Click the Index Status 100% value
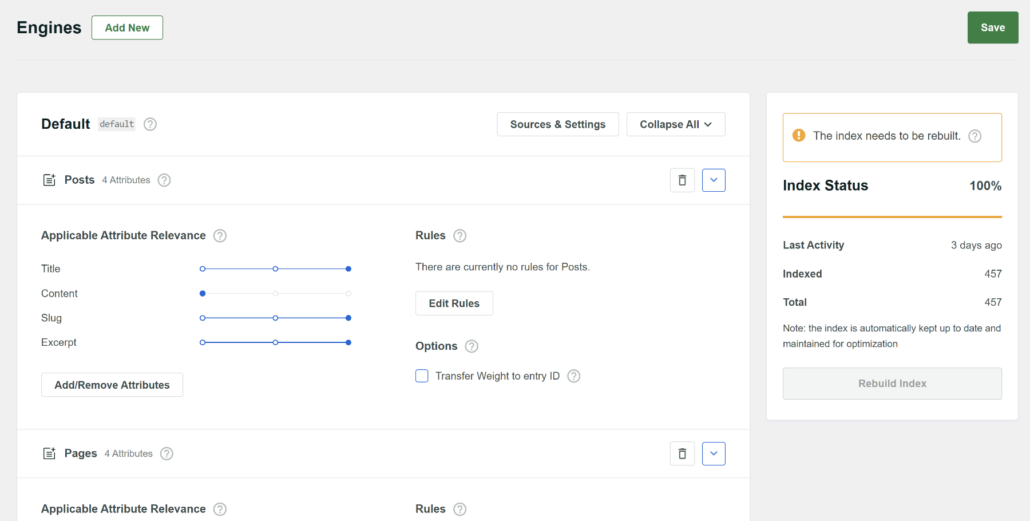 (x=985, y=186)
